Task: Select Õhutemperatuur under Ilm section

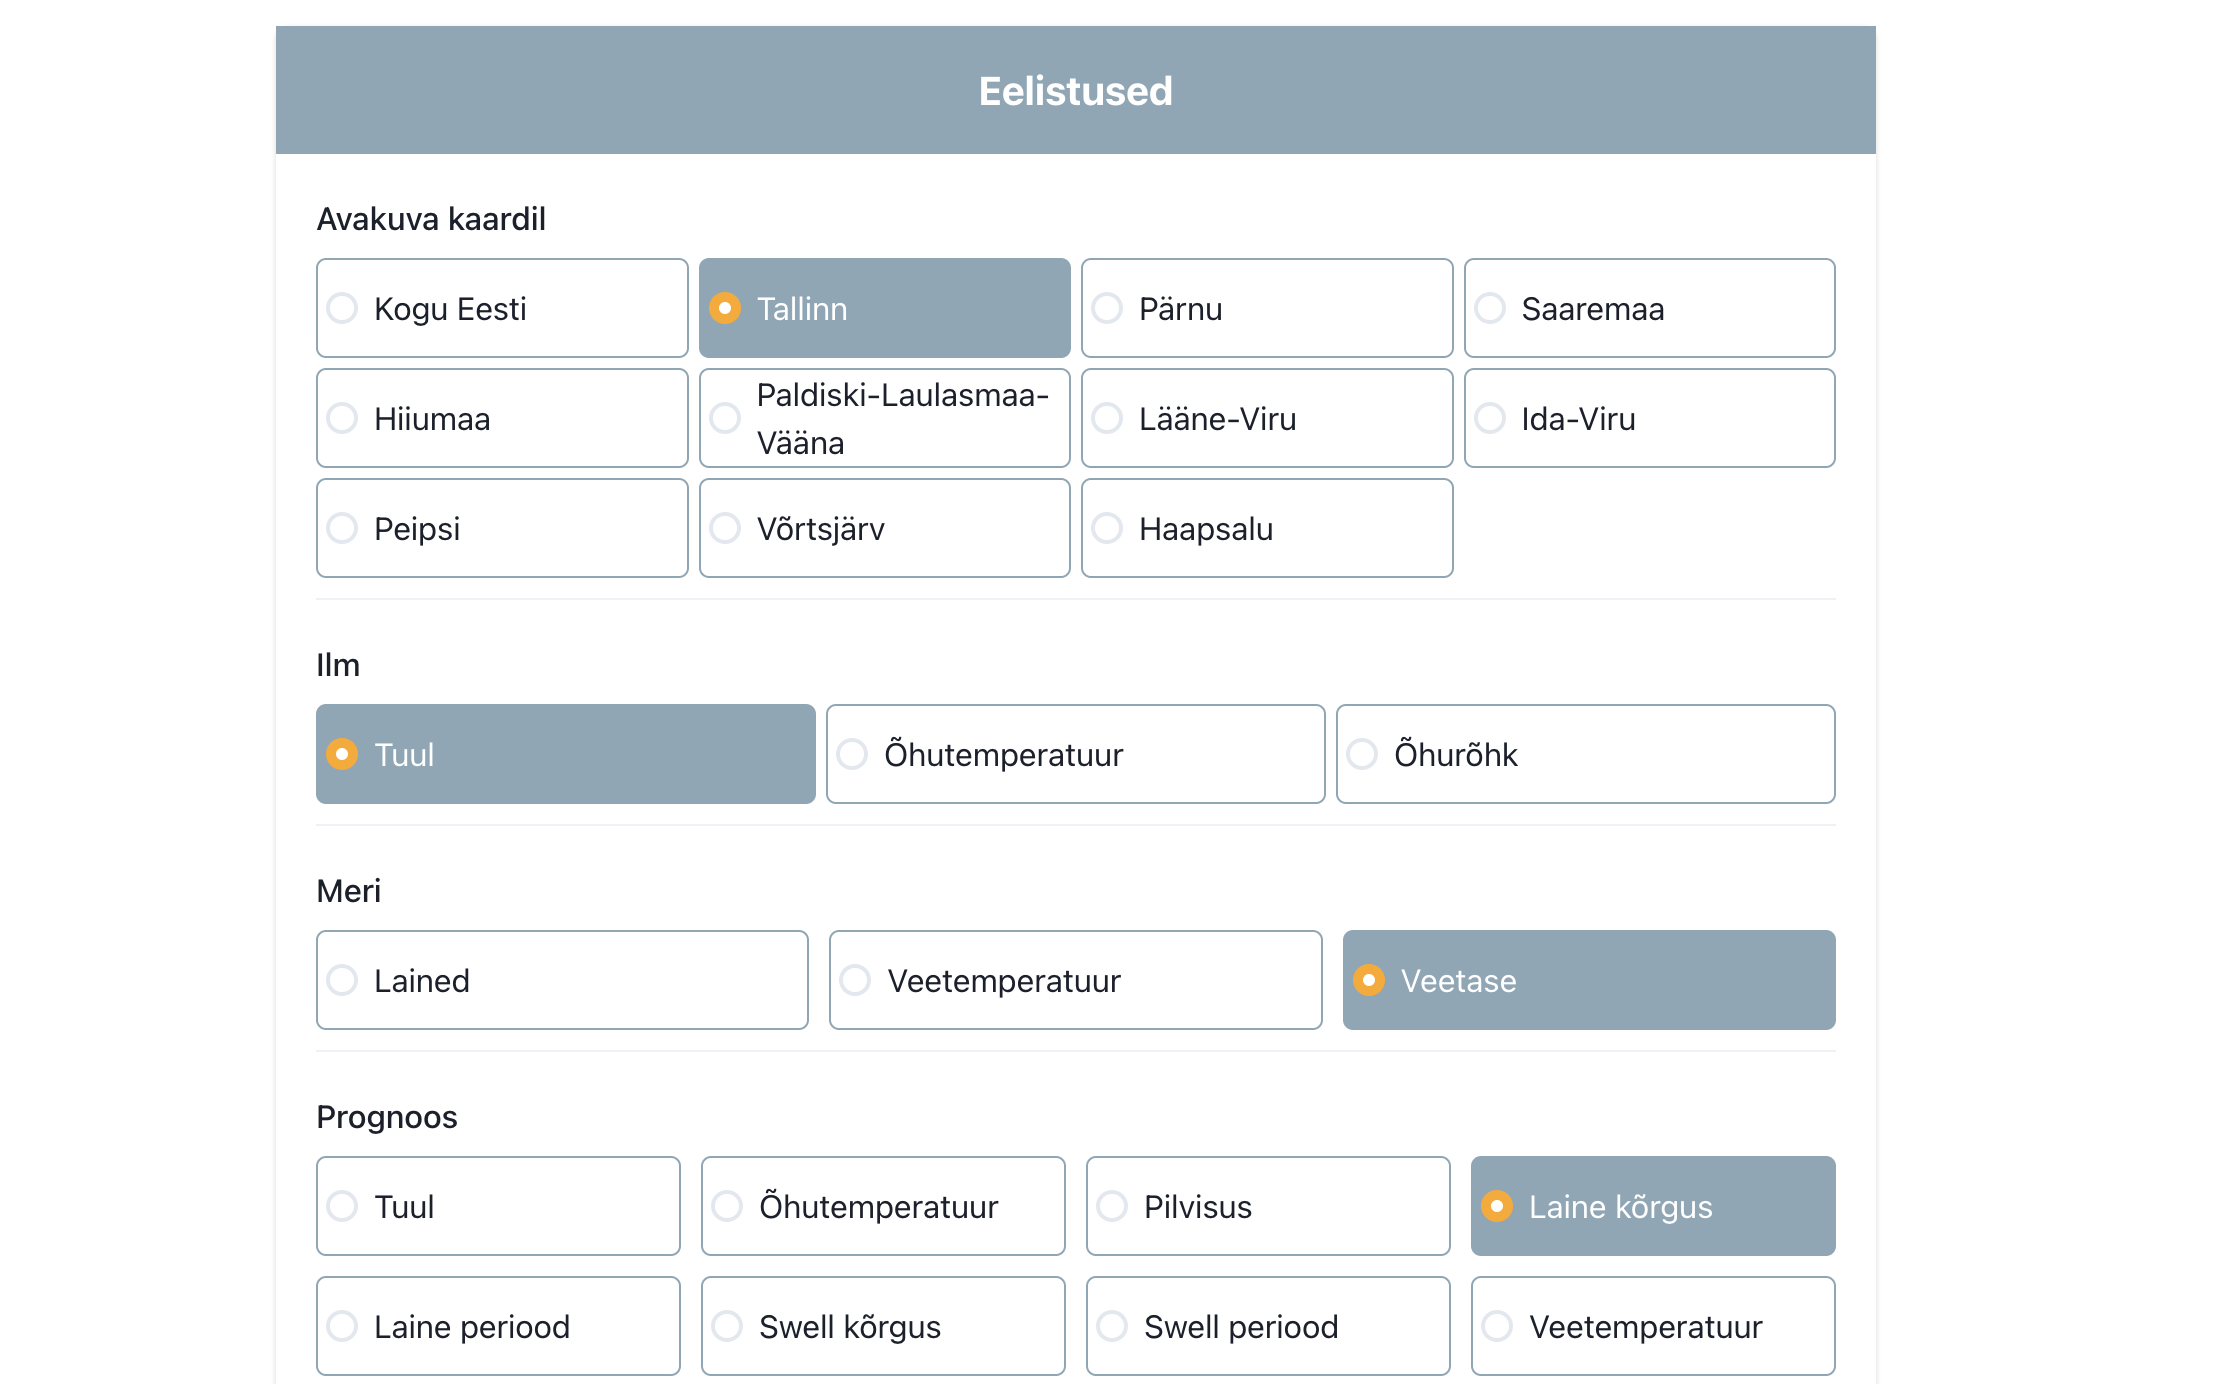Action: tap(1075, 754)
